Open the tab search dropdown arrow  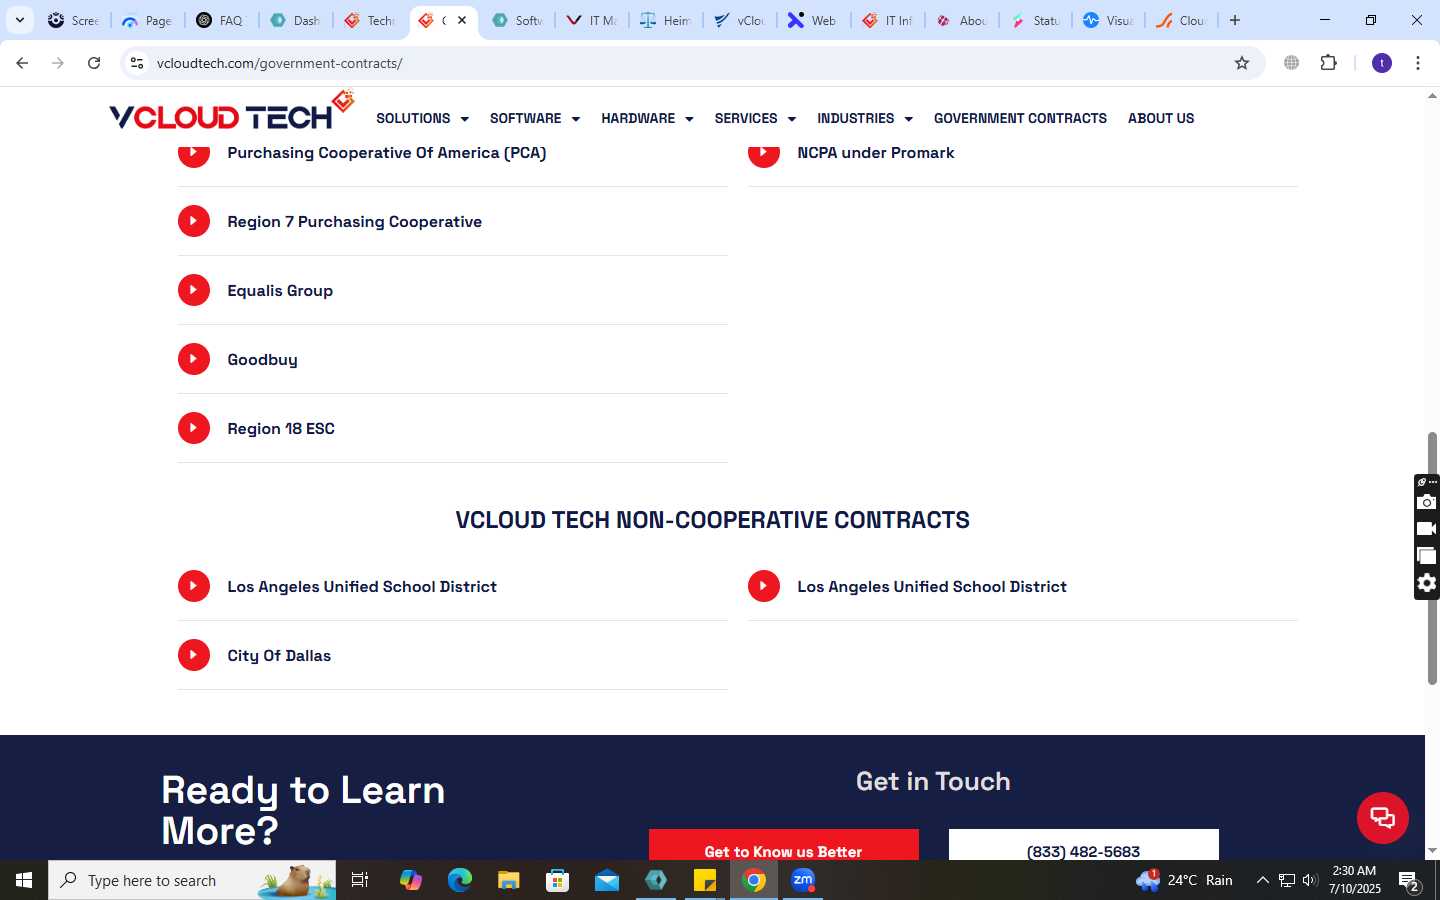[x=19, y=20]
